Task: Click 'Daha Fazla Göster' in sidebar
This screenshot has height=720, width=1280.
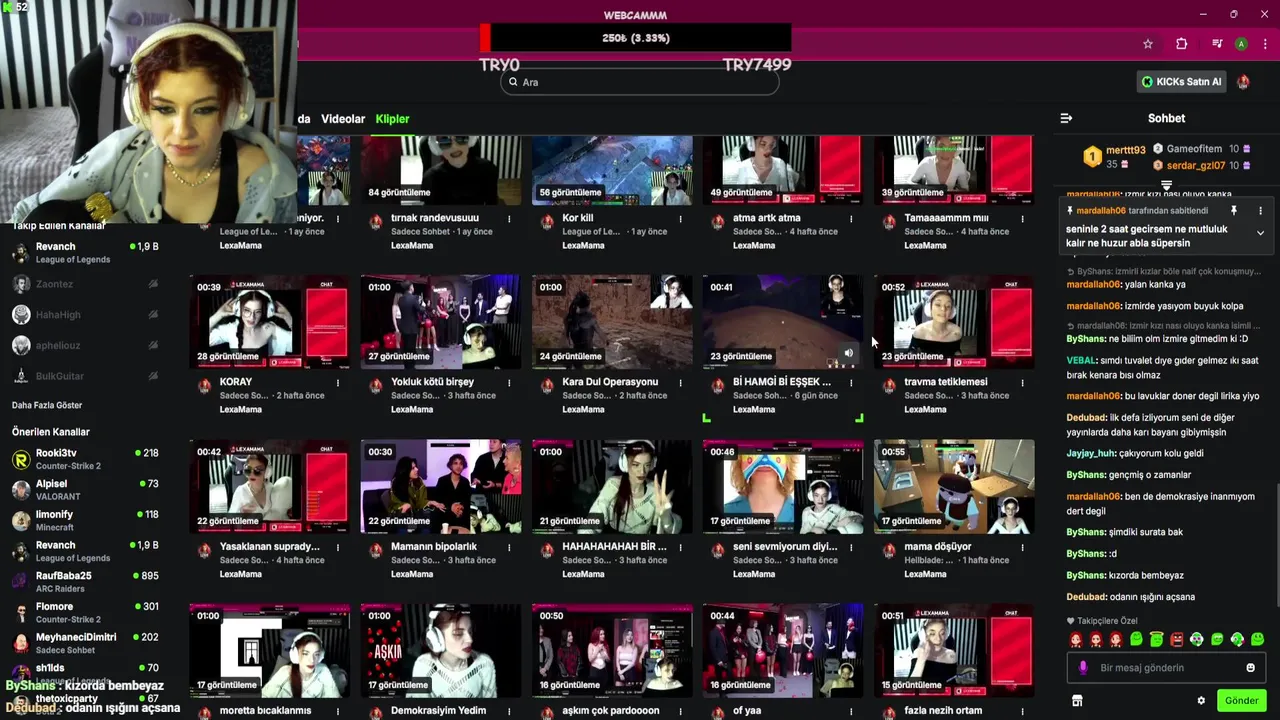Action: click(x=47, y=405)
